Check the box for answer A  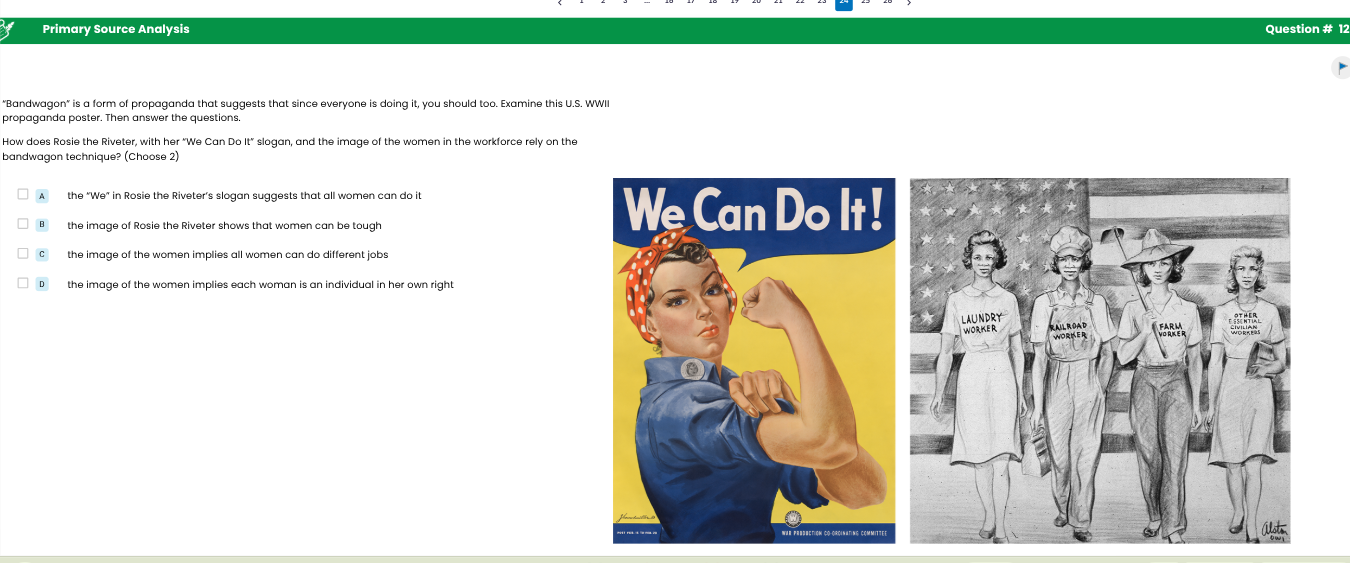point(22,195)
